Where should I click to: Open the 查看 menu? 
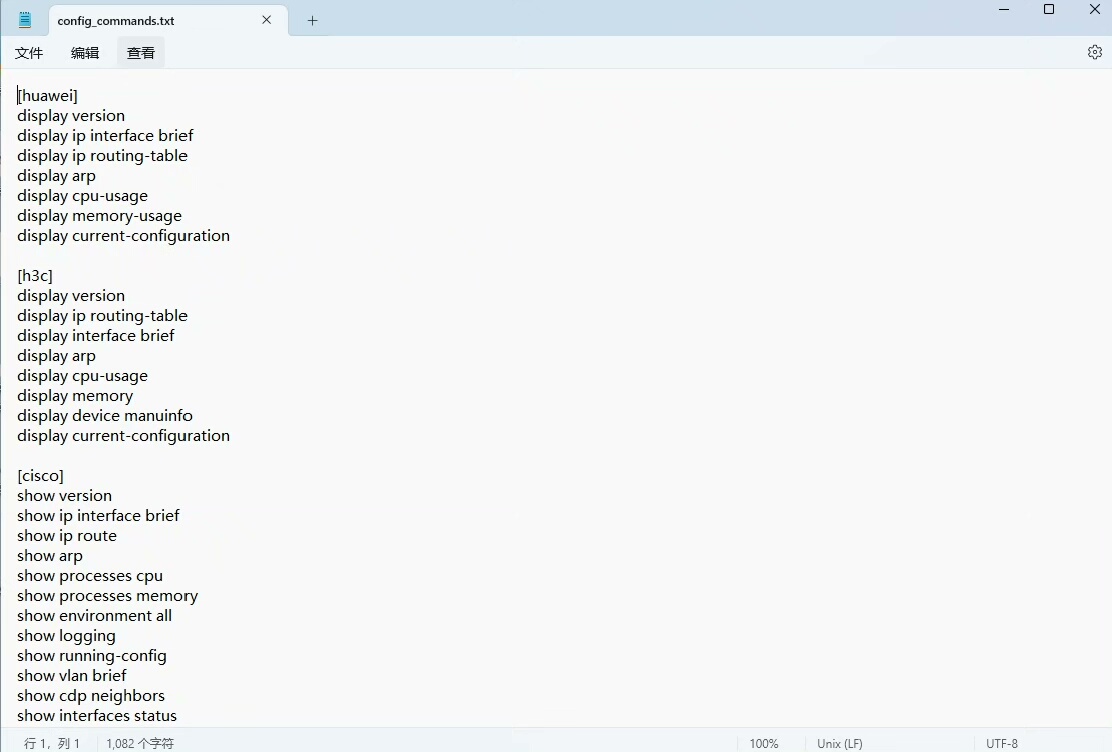click(x=140, y=53)
